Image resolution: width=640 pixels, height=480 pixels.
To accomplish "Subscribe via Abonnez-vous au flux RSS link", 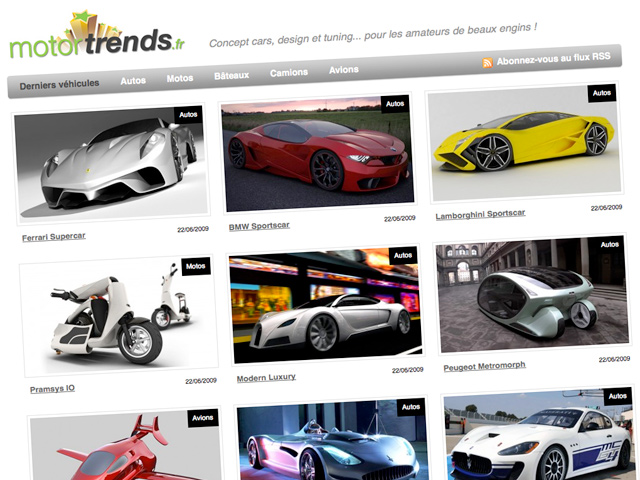I will click(x=553, y=58).
